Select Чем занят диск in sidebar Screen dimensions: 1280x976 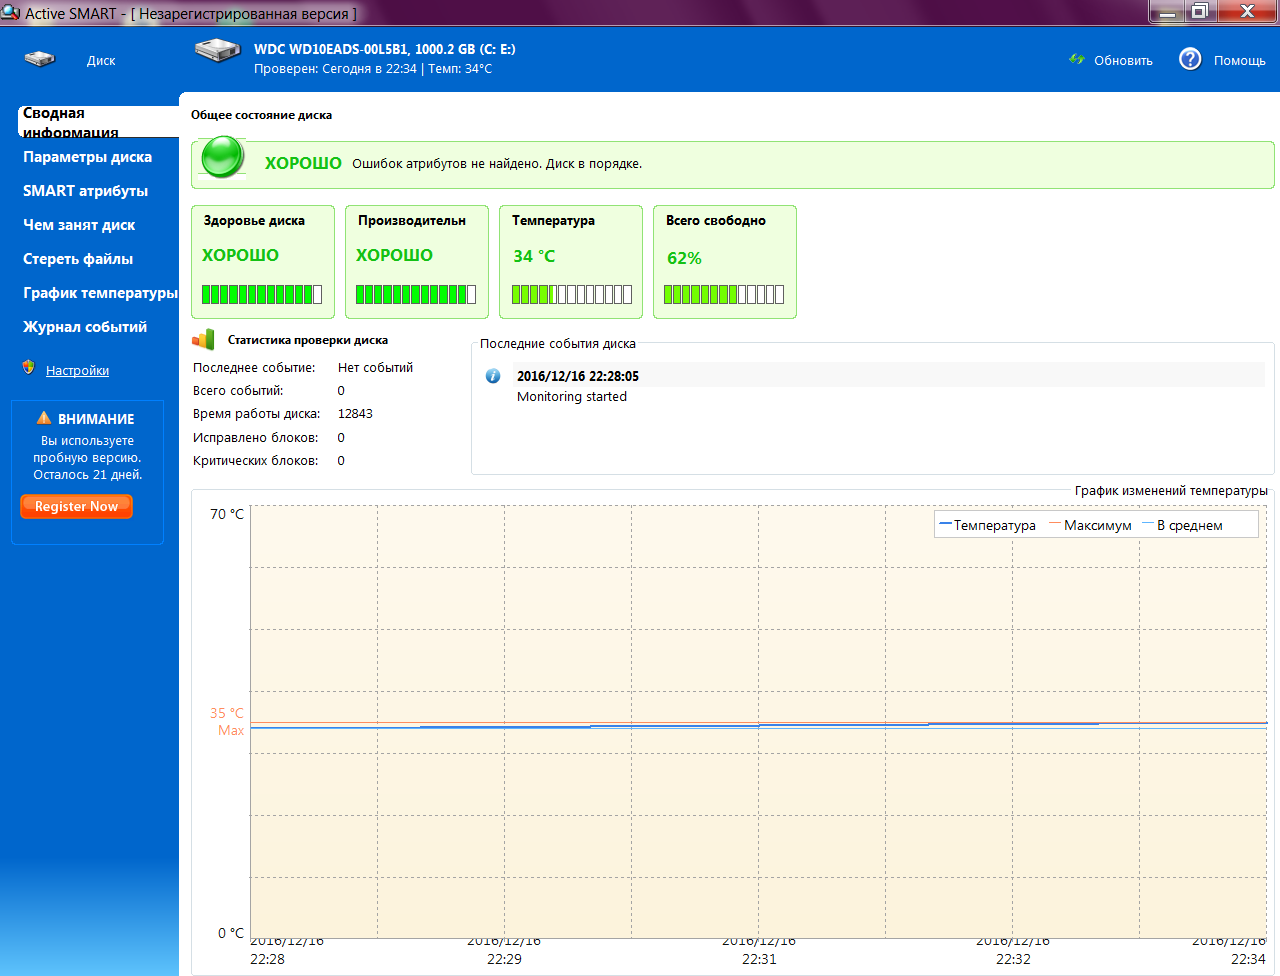click(x=79, y=225)
